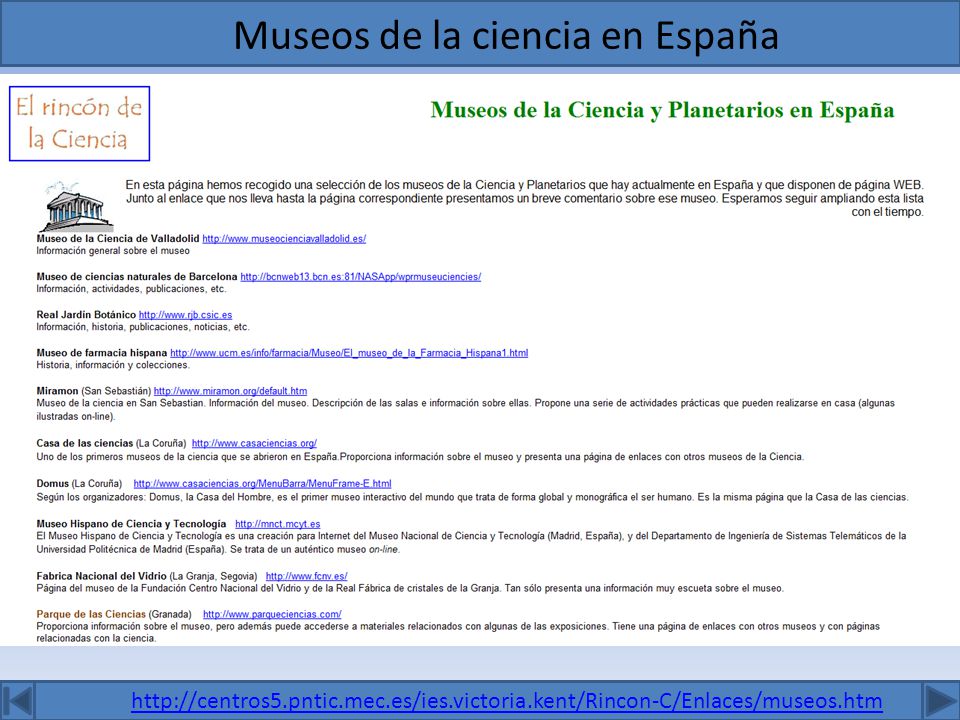Open the mnct.mcyt.es link
The height and width of the screenshot is (720, 960).
(x=277, y=524)
